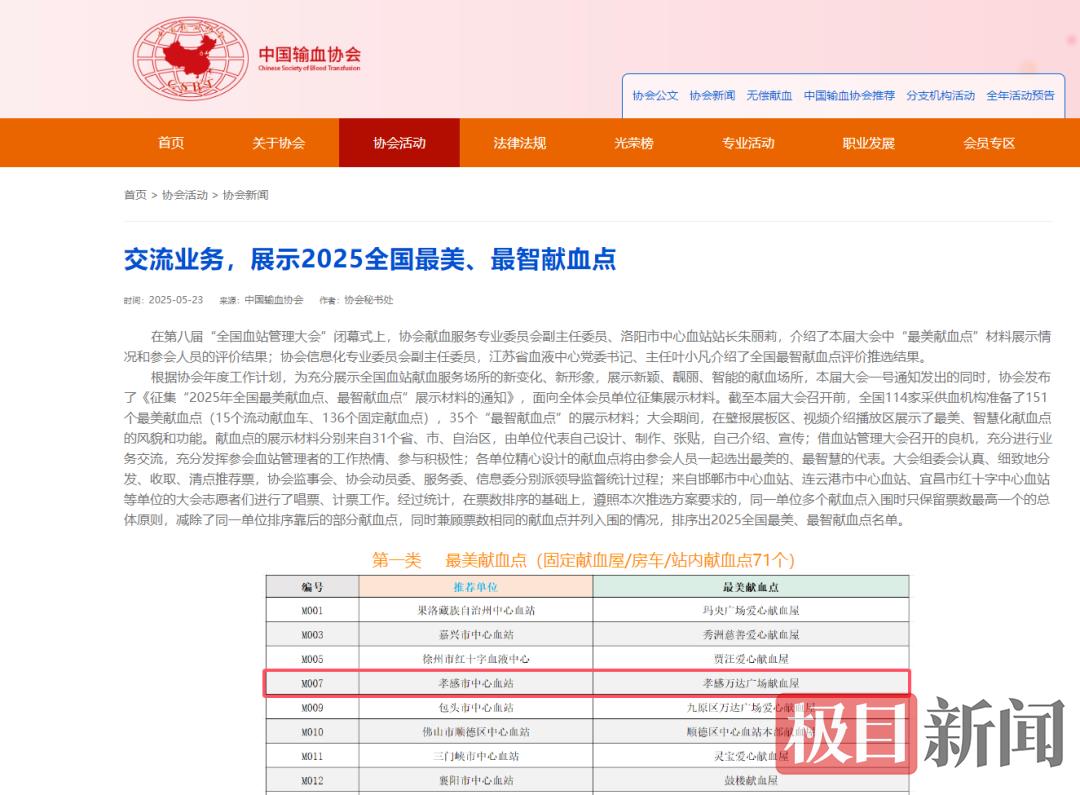
Task: Open the 首页 navigation item
Action: click(171, 143)
